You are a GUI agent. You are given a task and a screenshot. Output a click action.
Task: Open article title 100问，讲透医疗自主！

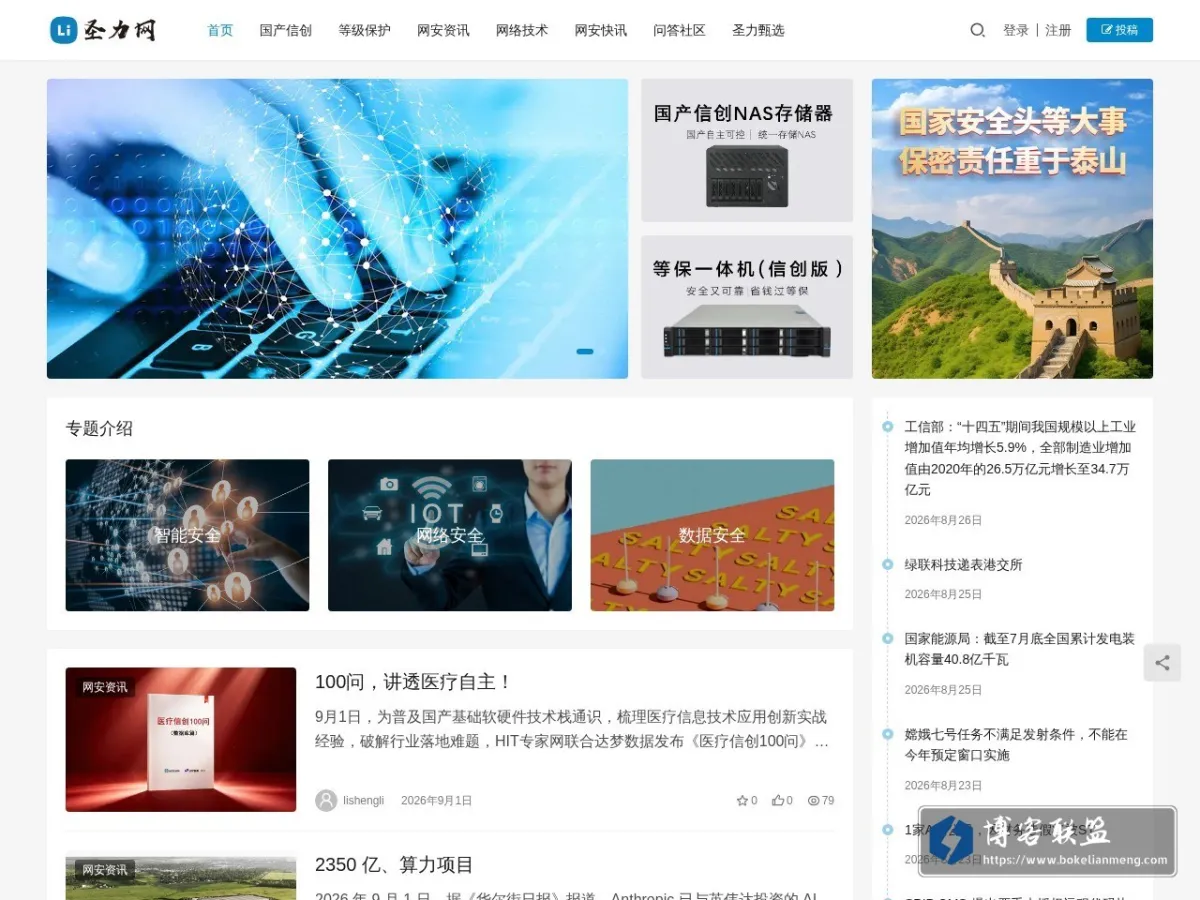(414, 682)
